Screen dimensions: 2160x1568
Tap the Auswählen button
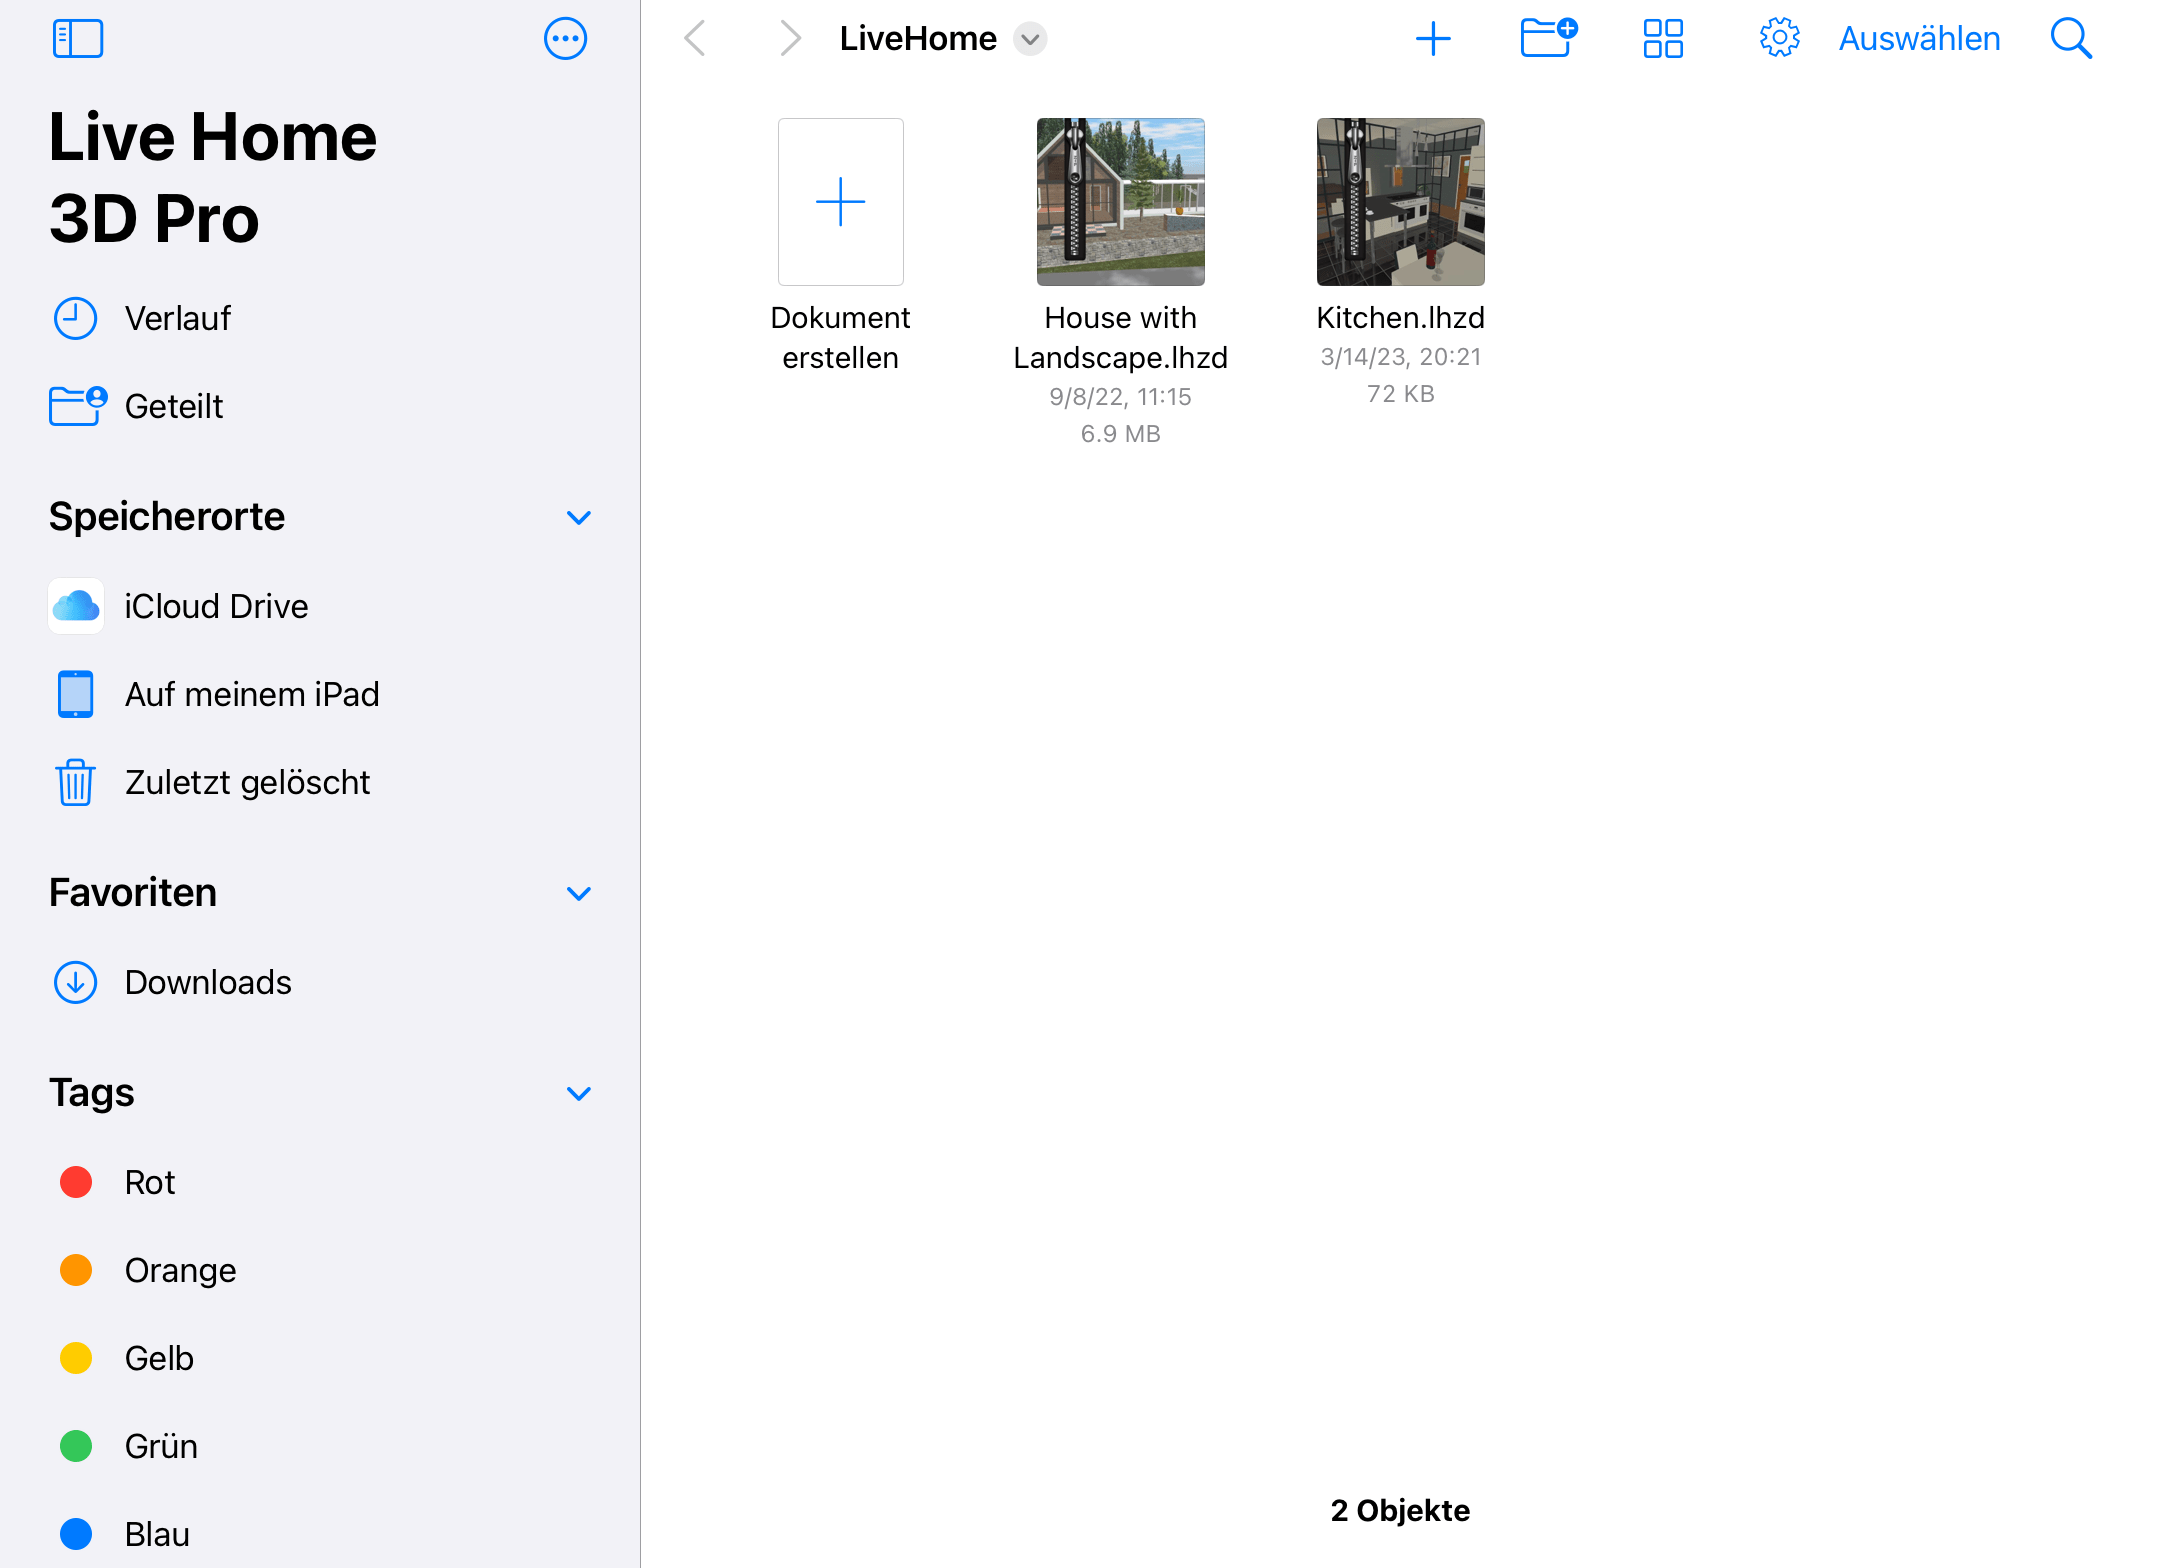(x=1919, y=39)
